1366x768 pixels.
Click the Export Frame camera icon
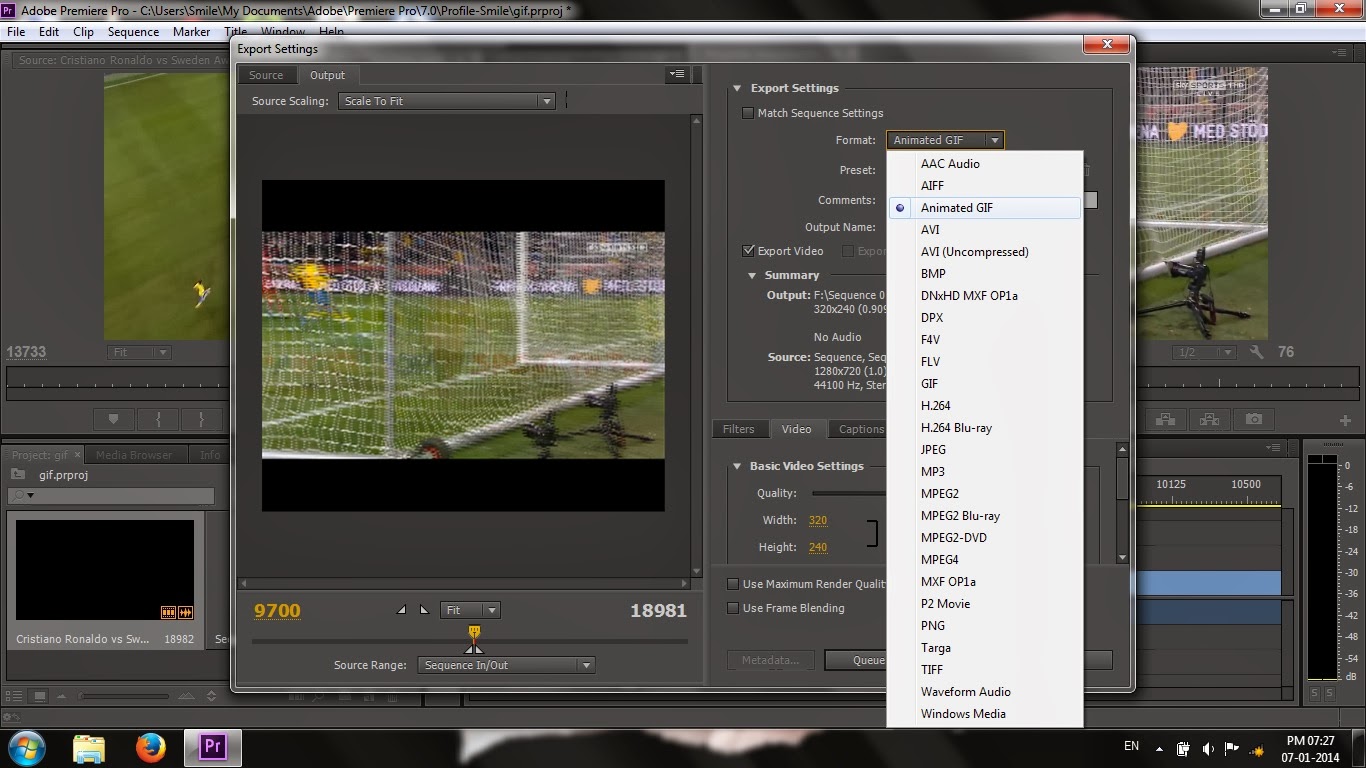pos(1254,419)
